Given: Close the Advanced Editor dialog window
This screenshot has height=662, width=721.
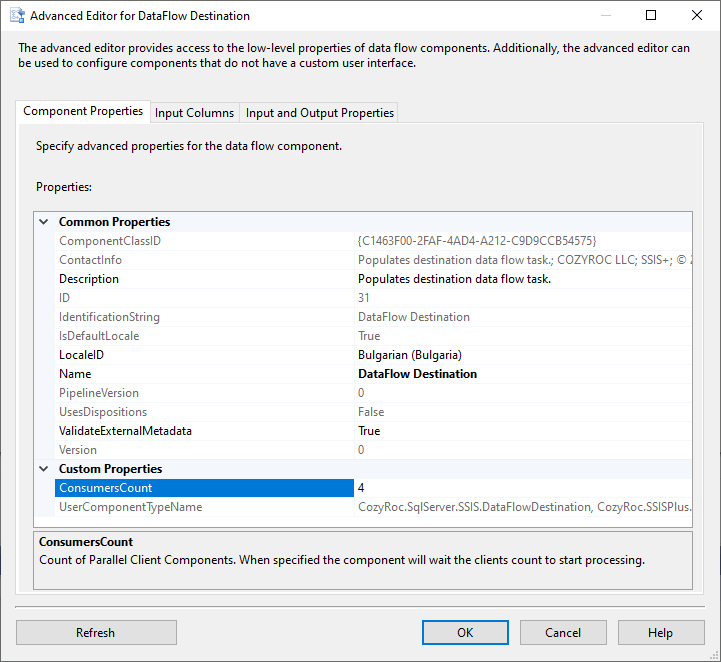Looking at the screenshot, I should coord(697,16).
